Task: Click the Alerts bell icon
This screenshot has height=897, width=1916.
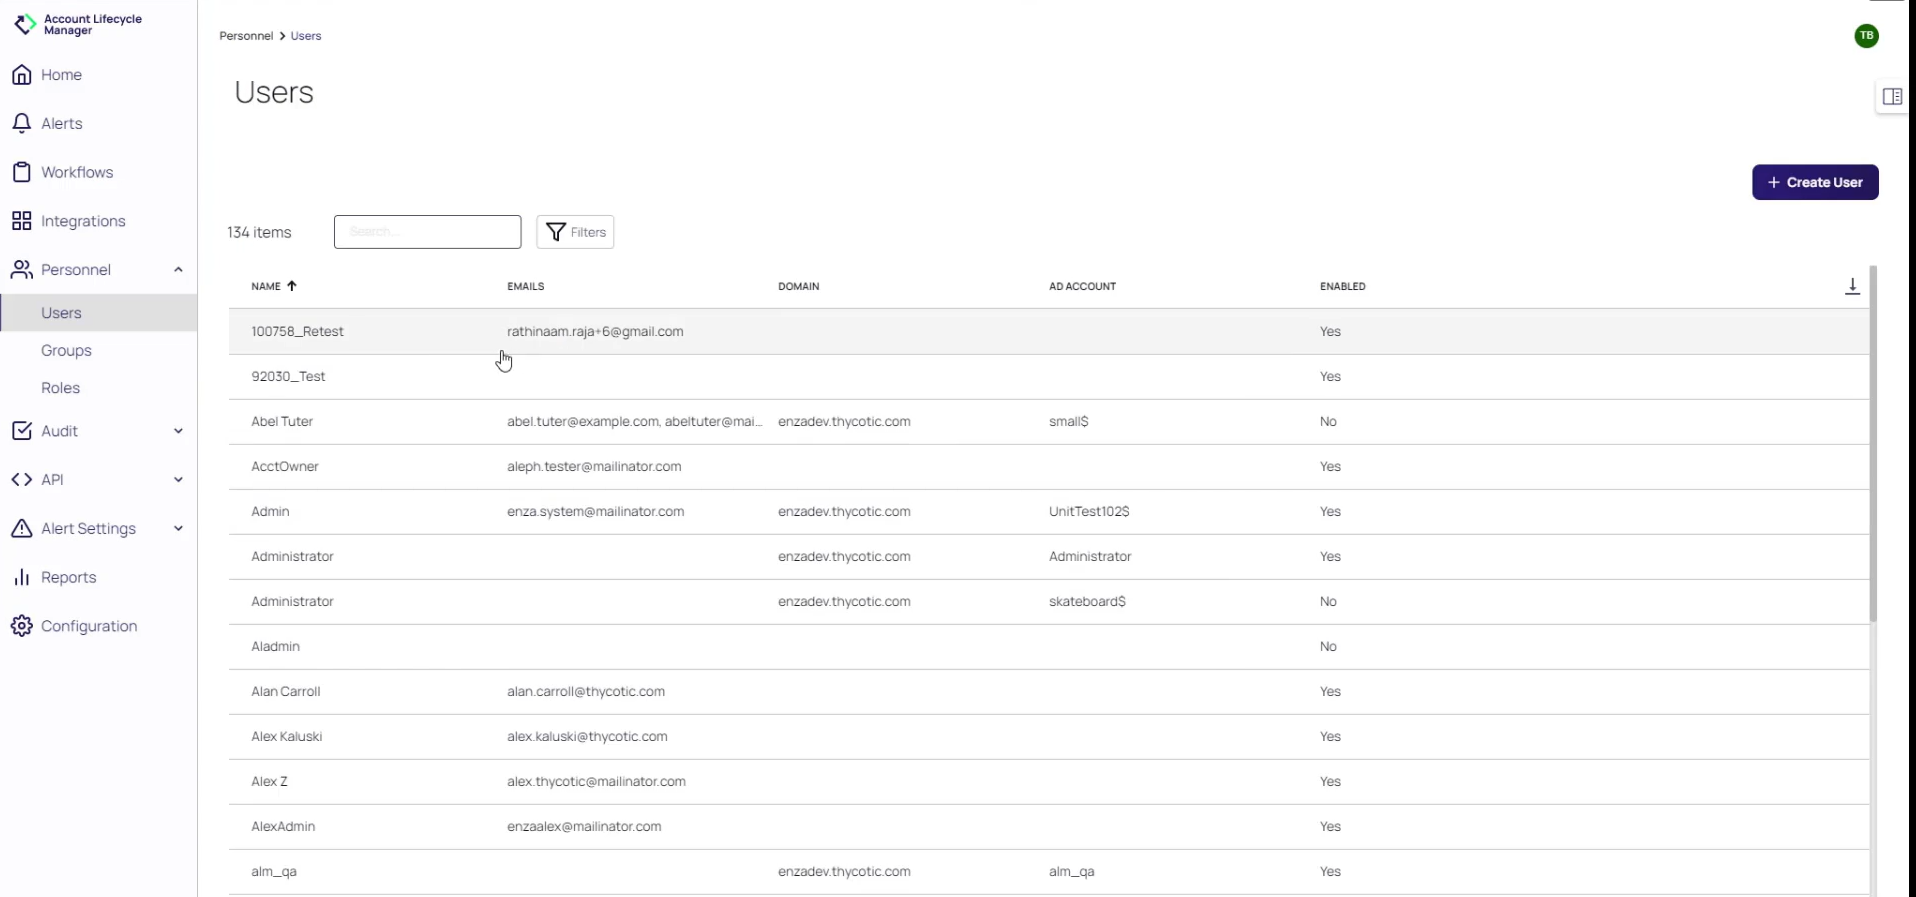Action: [x=22, y=124]
